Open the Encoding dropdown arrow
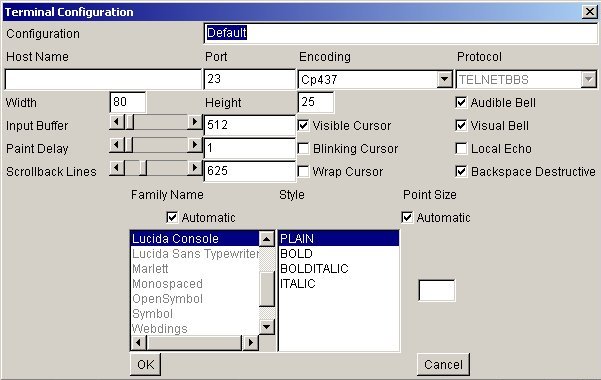This screenshot has width=601, height=380. [444, 79]
